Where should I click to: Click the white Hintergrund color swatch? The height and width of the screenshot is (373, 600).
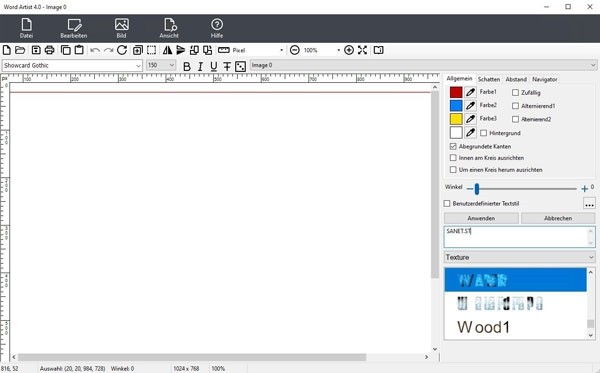(x=456, y=133)
